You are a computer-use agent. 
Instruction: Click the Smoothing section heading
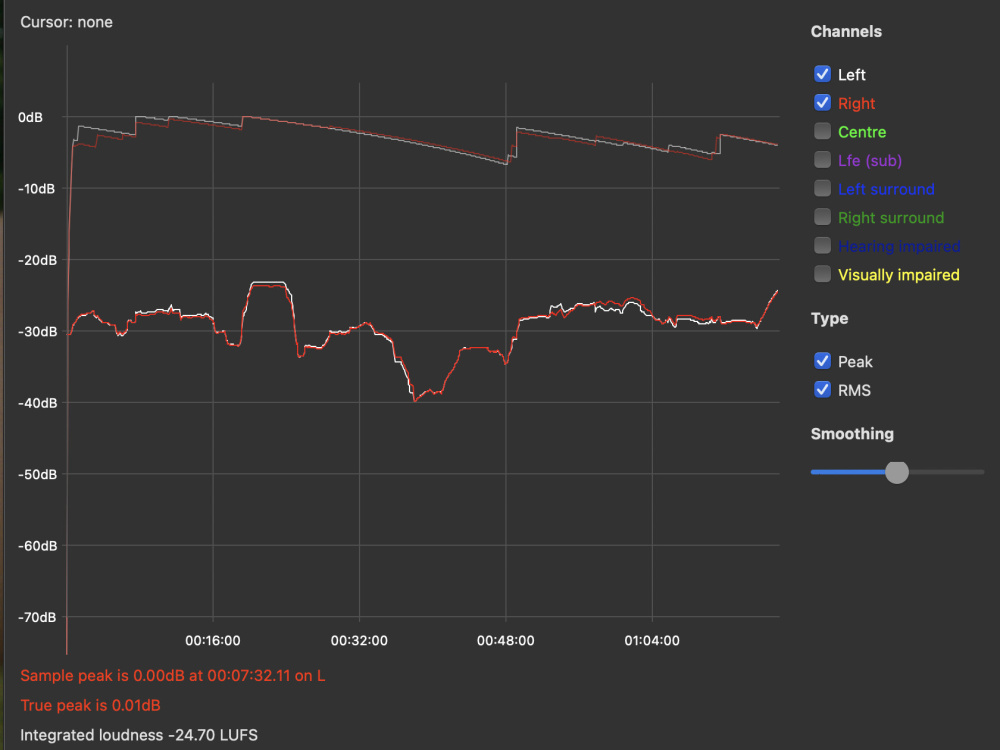[x=852, y=434]
